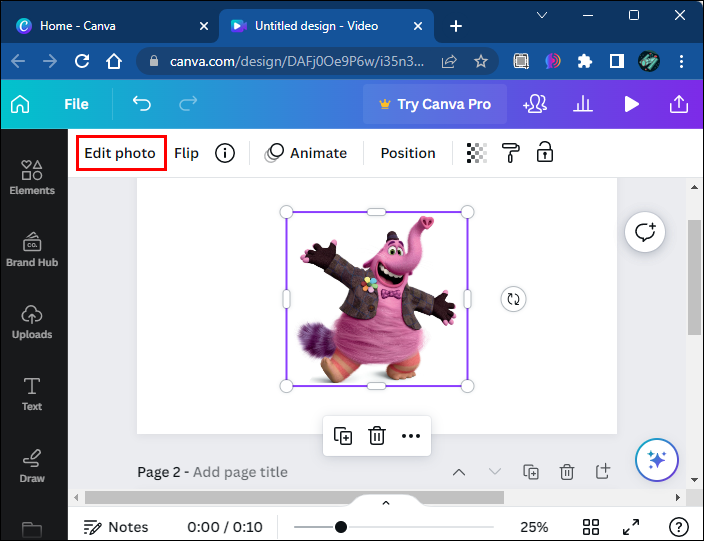Image resolution: width=704 pixels, height=541 pixels.
Task: Click the Canva home icon
Action: click(x=20, y=104)
